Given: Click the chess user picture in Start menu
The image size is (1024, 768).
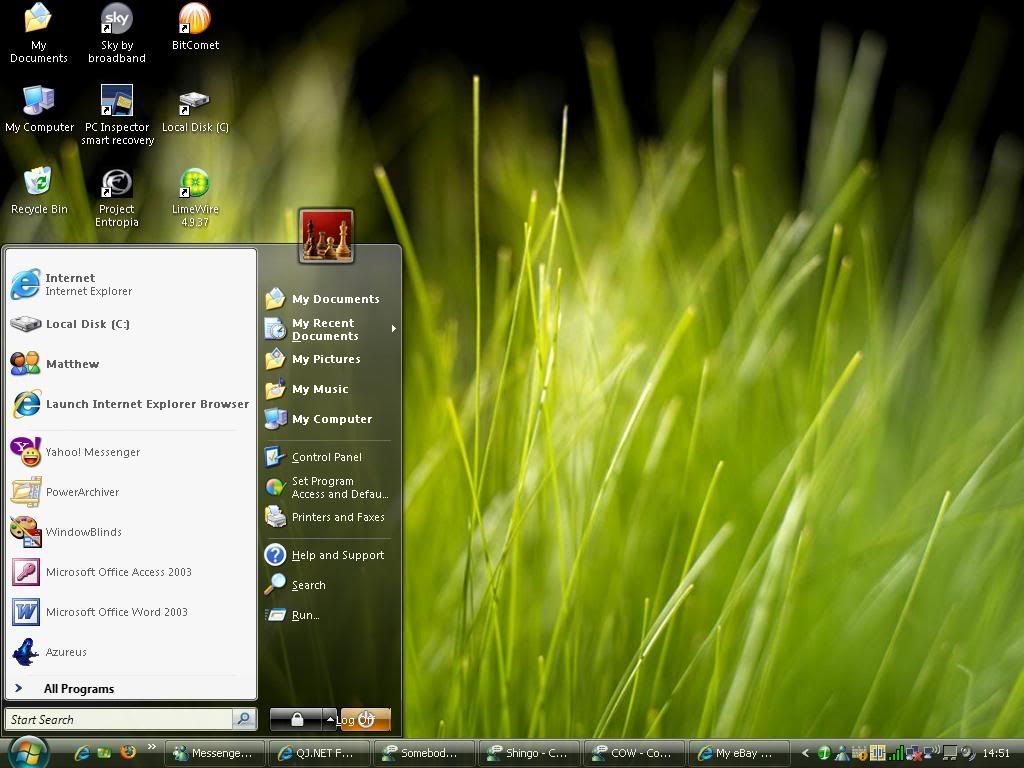Looking at the screenshot, I should pyautogui.click(x=326, y=236).
